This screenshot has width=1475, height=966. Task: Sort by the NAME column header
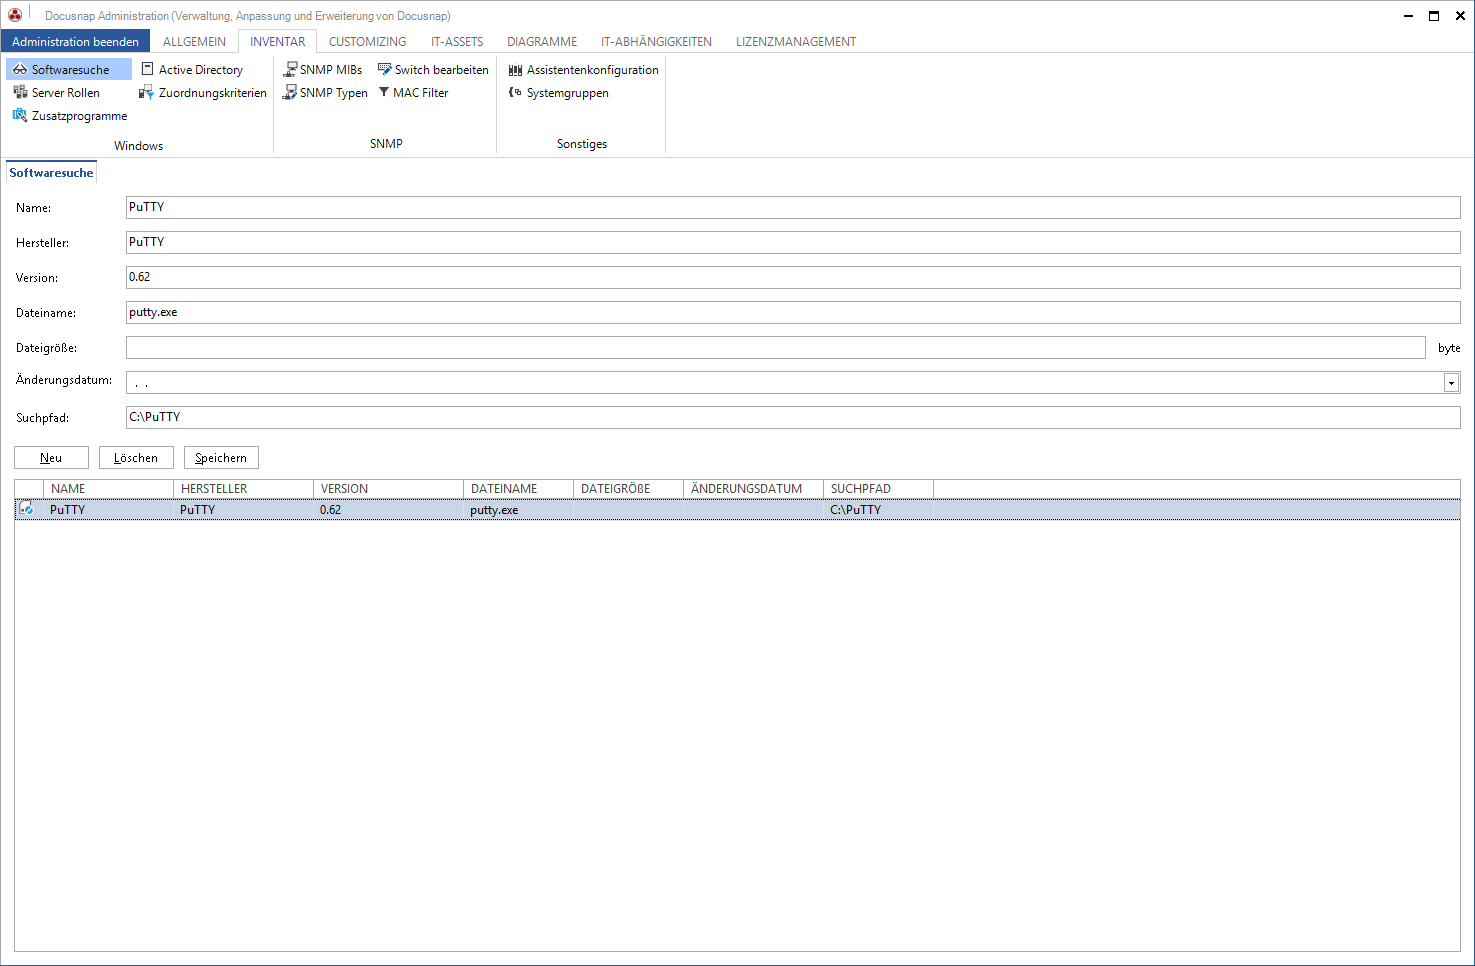pos(108,488)
